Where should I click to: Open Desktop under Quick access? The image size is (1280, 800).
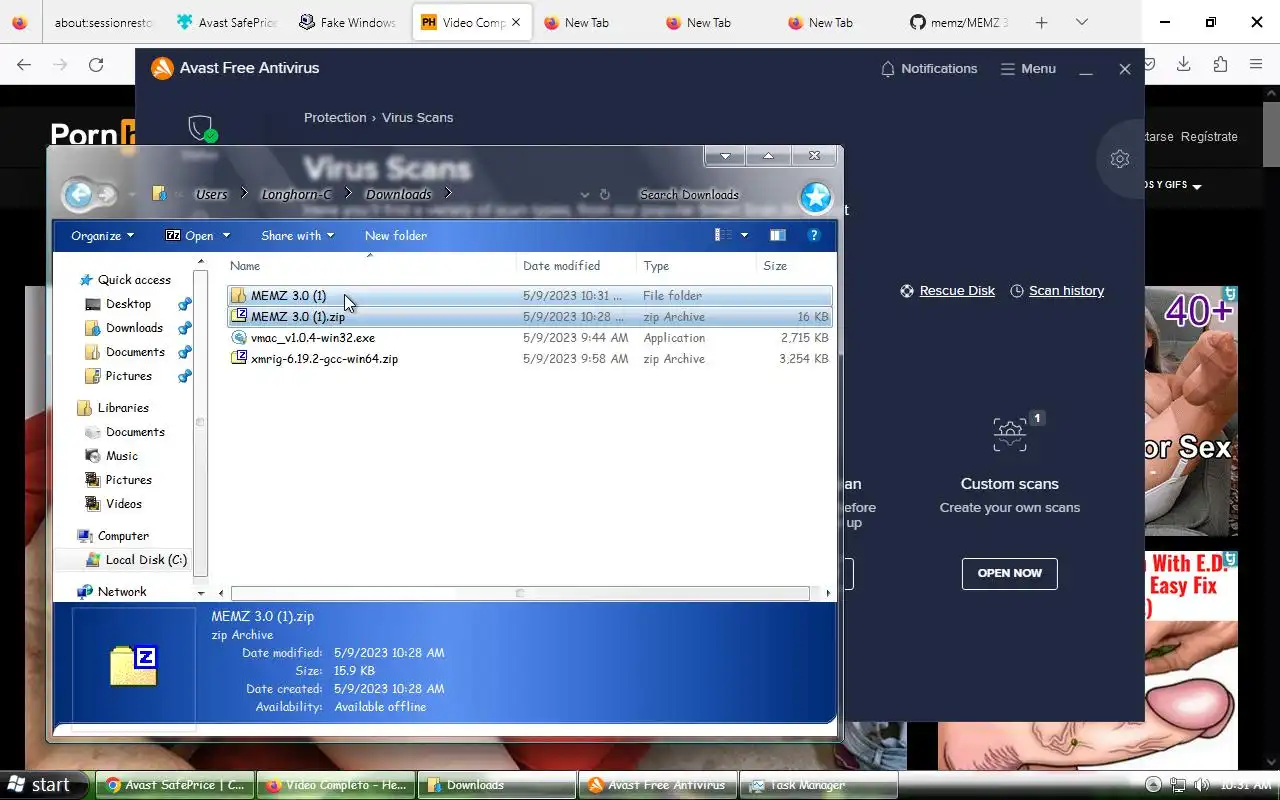(x=128, y=304)
